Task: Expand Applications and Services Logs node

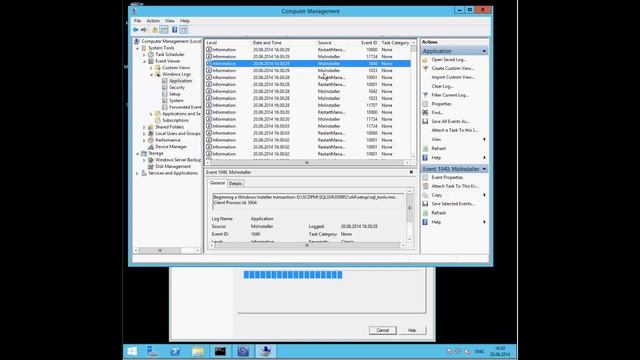Action: 151,114
